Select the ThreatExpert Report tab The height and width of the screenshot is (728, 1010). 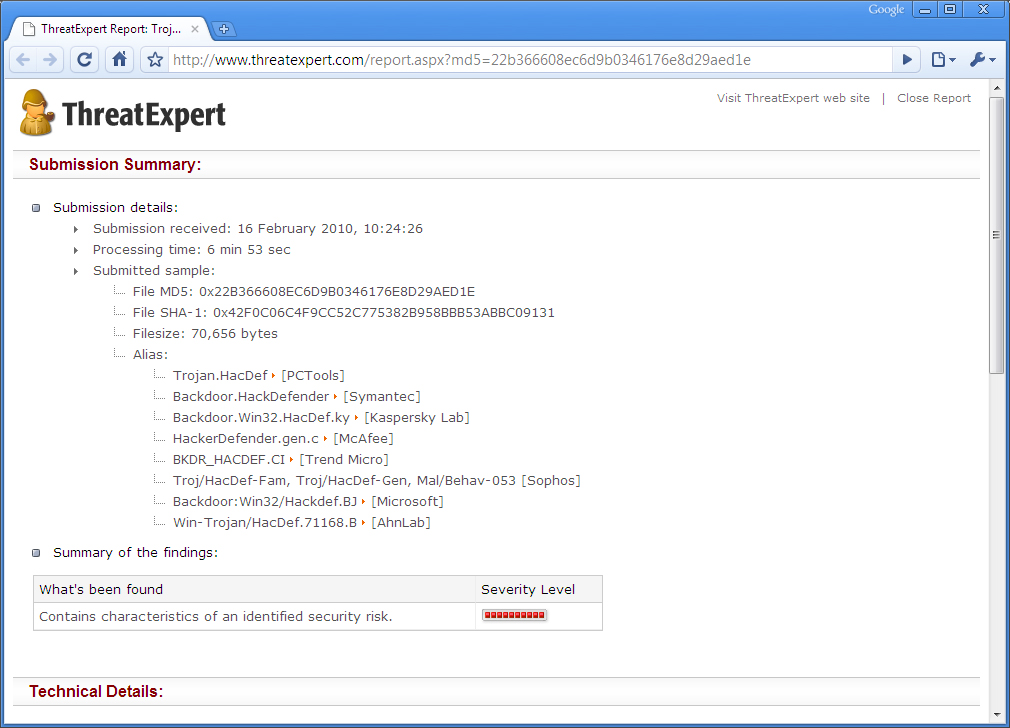tap(110, 29)
